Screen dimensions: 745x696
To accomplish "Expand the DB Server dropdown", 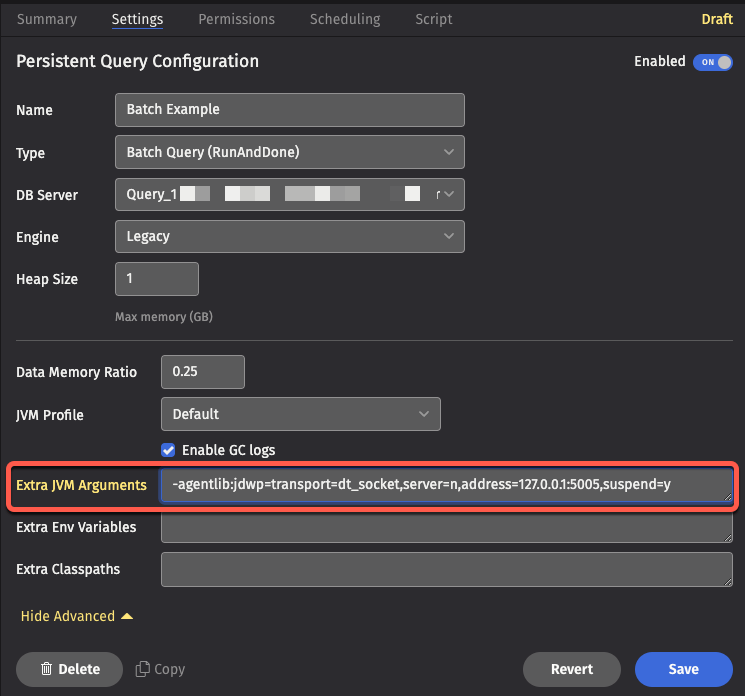I will [x=290, y=195].
